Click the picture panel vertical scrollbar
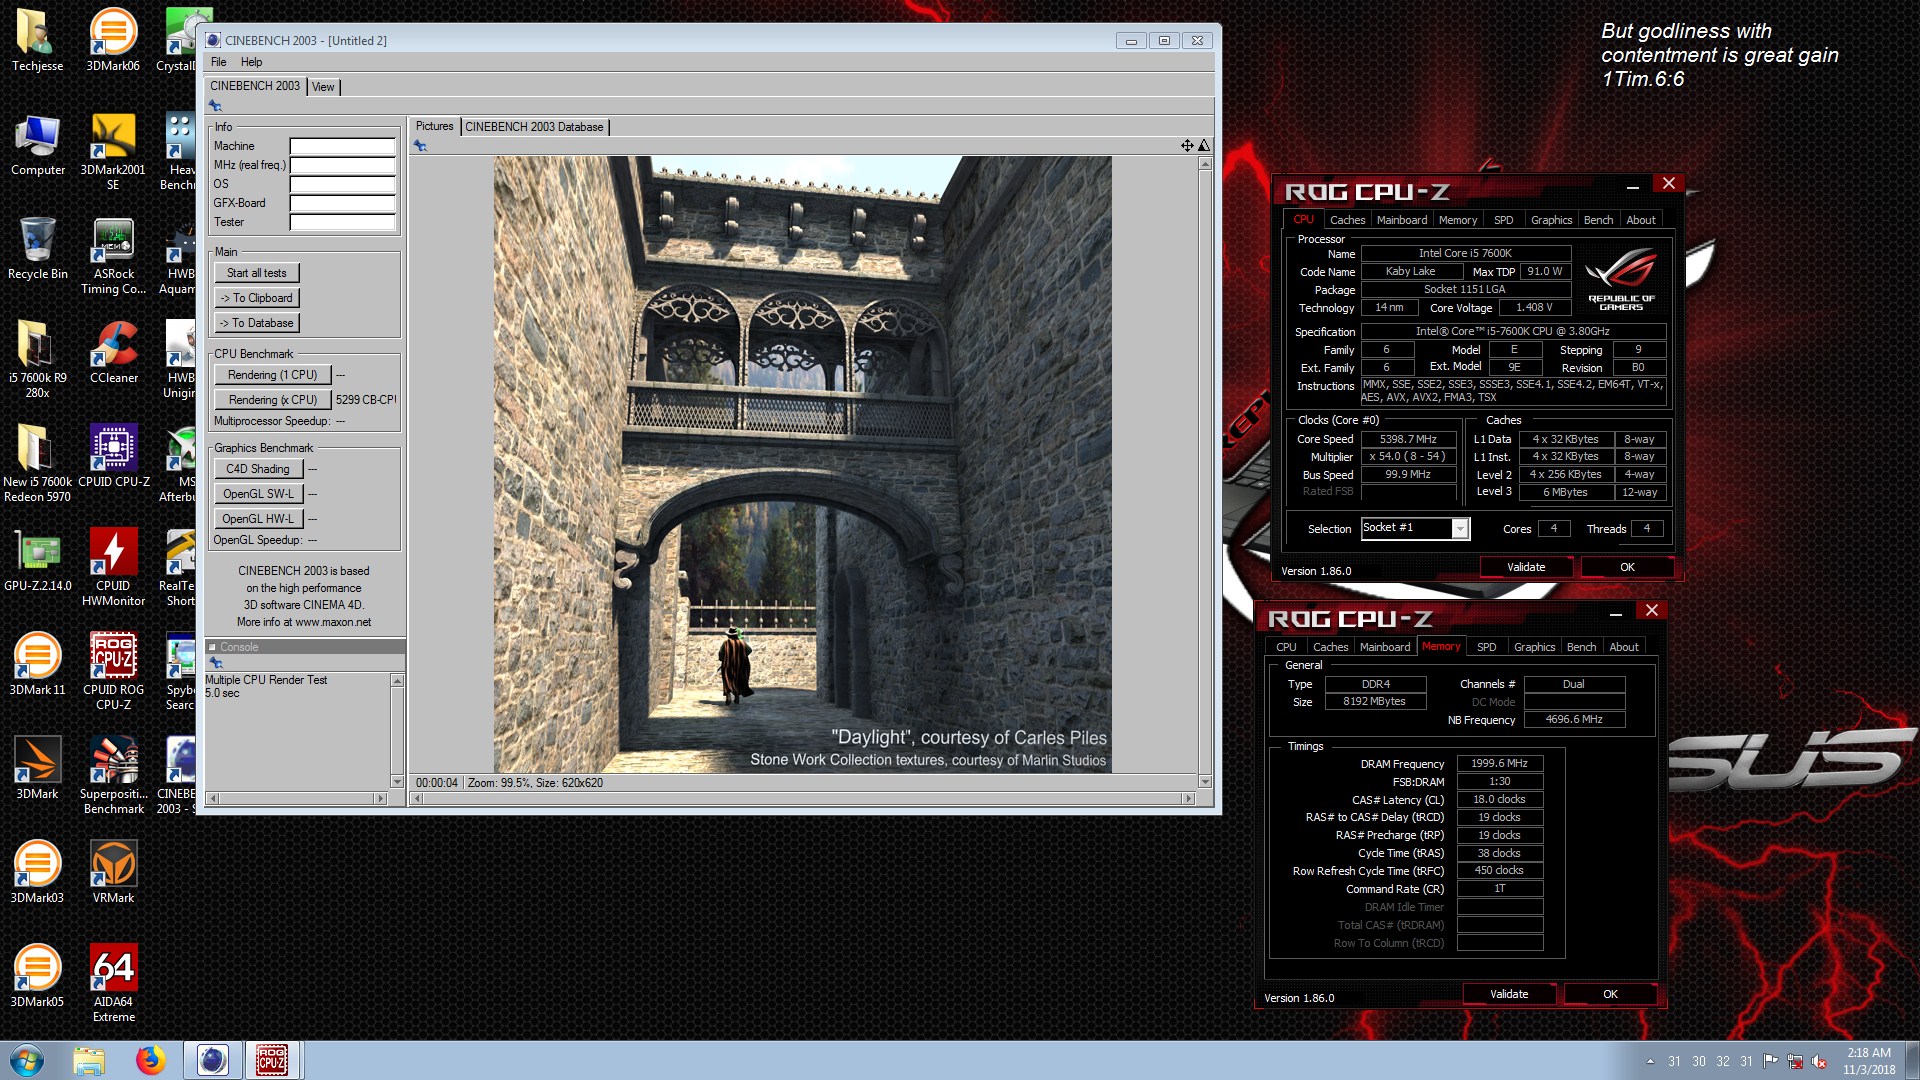The height and width of the screenshot is (1080, 1920). coord(1204,471)
